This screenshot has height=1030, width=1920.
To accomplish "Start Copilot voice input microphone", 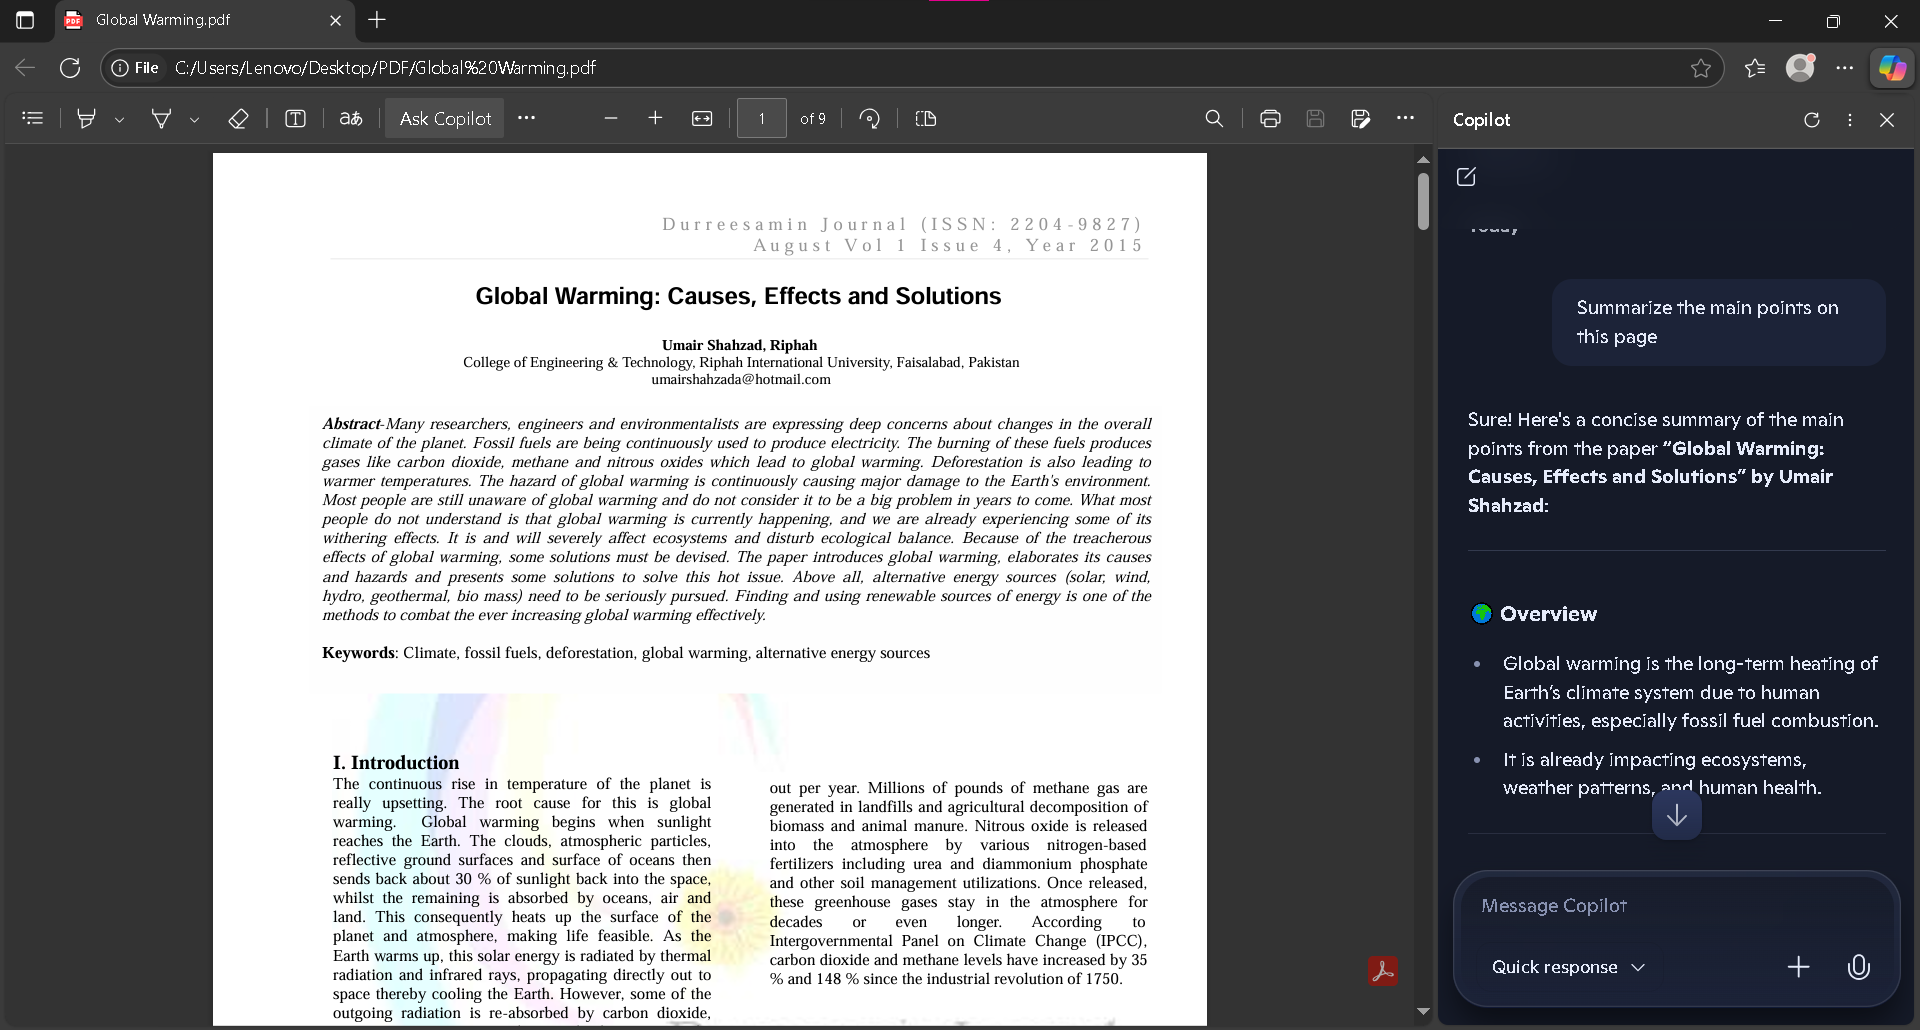I will pyautogui.click(x=1859, y=967).
